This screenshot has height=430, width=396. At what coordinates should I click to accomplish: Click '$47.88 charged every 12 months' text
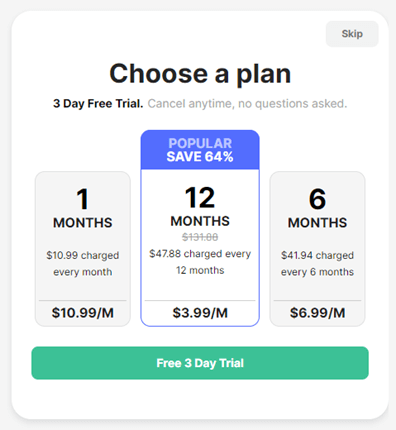click(x=200, y=262)
